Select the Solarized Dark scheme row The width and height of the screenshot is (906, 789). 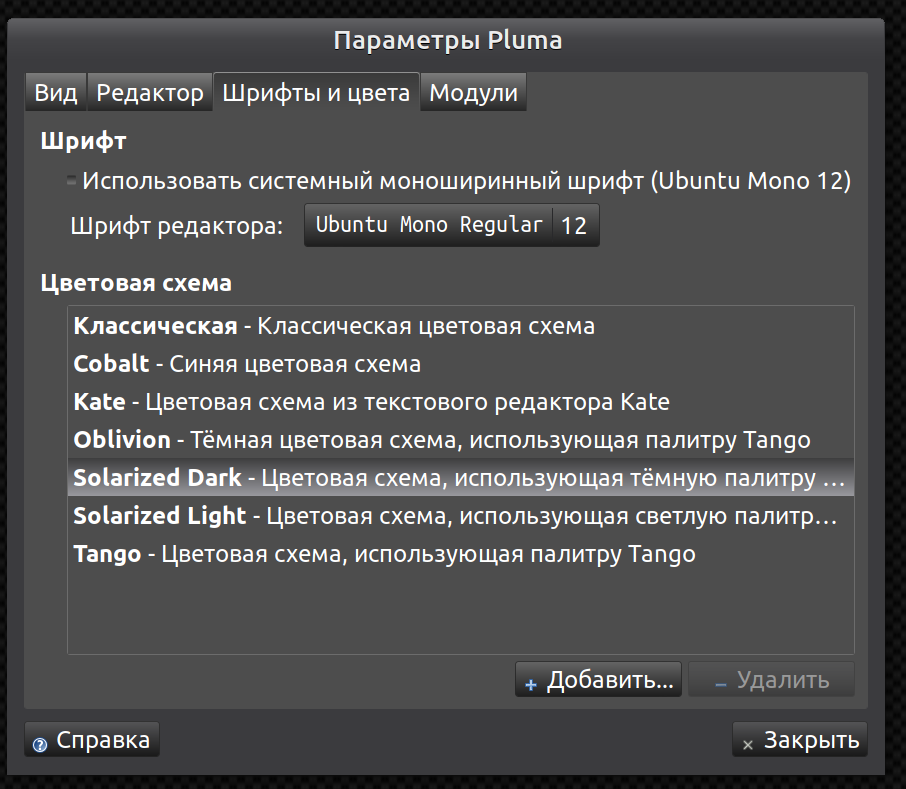coord(461,478)
